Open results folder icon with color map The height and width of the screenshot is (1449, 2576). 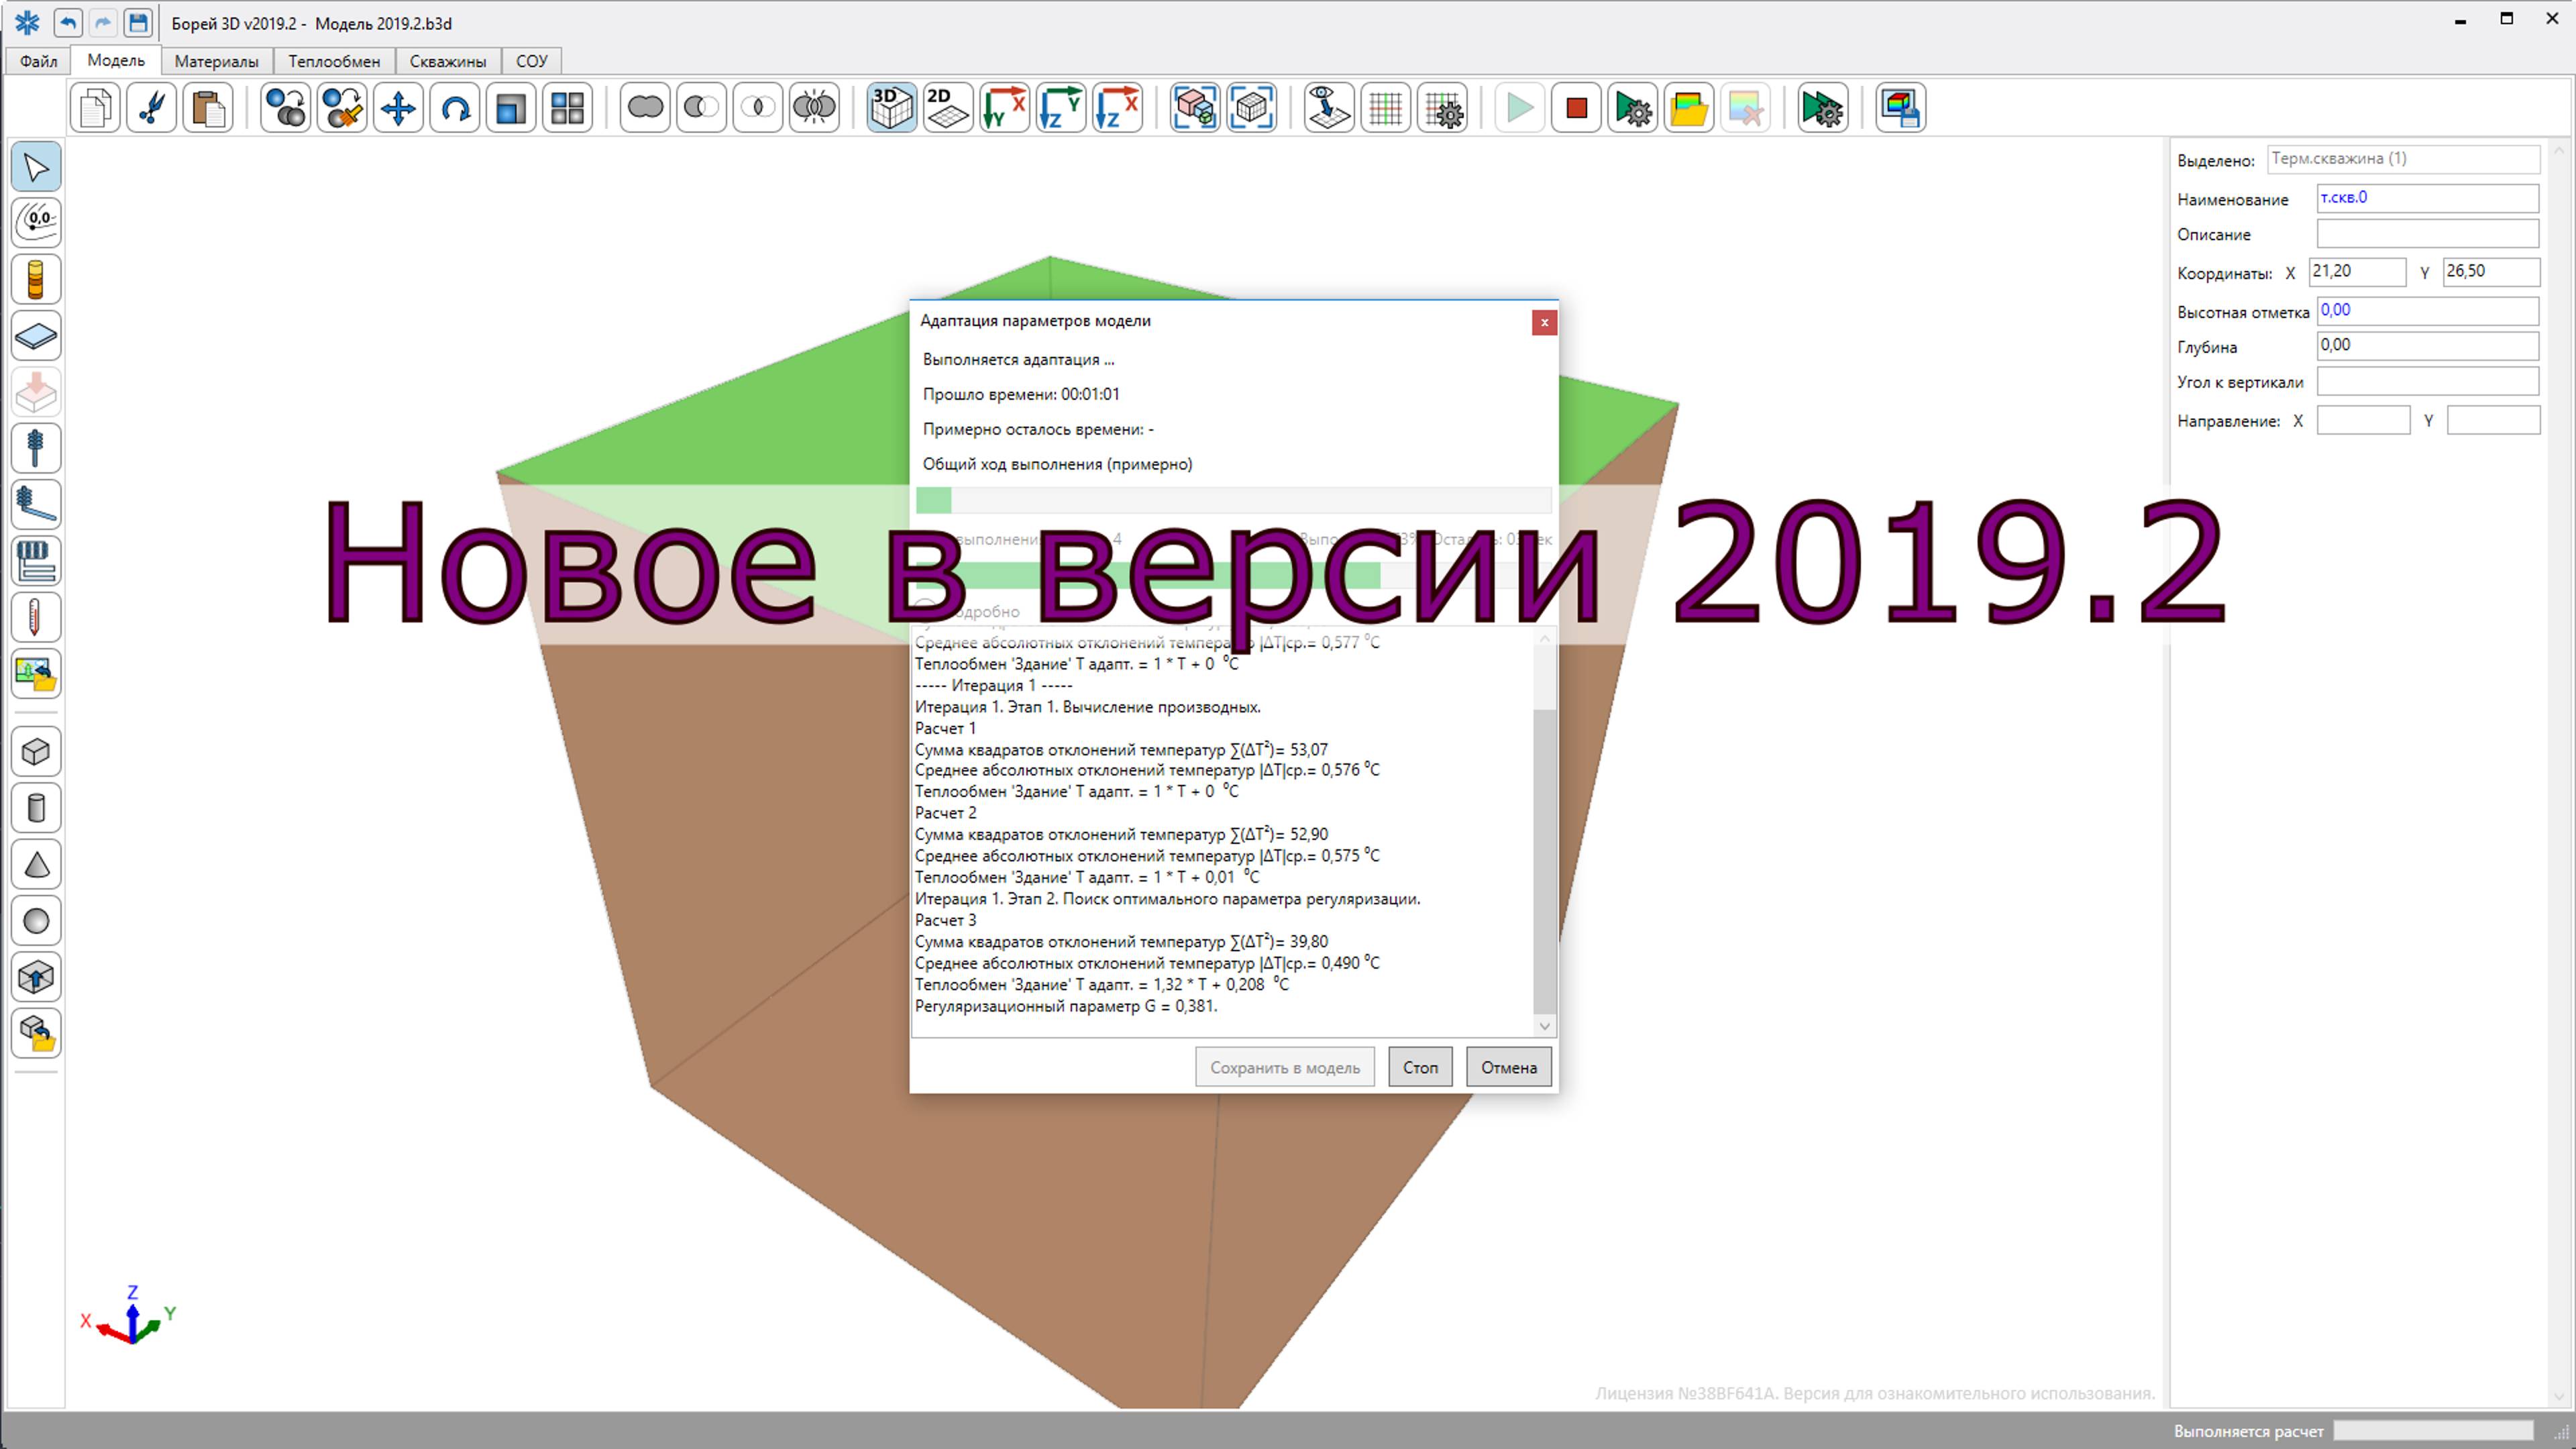pos(1689,107)
